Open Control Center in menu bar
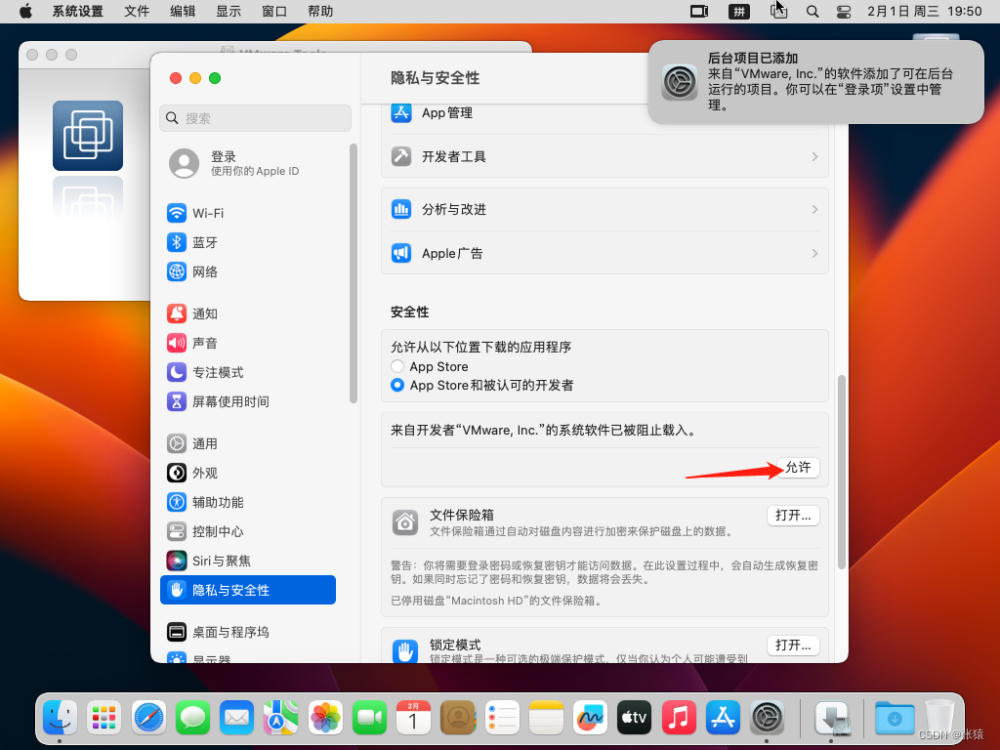 click(x=844, y=11)
